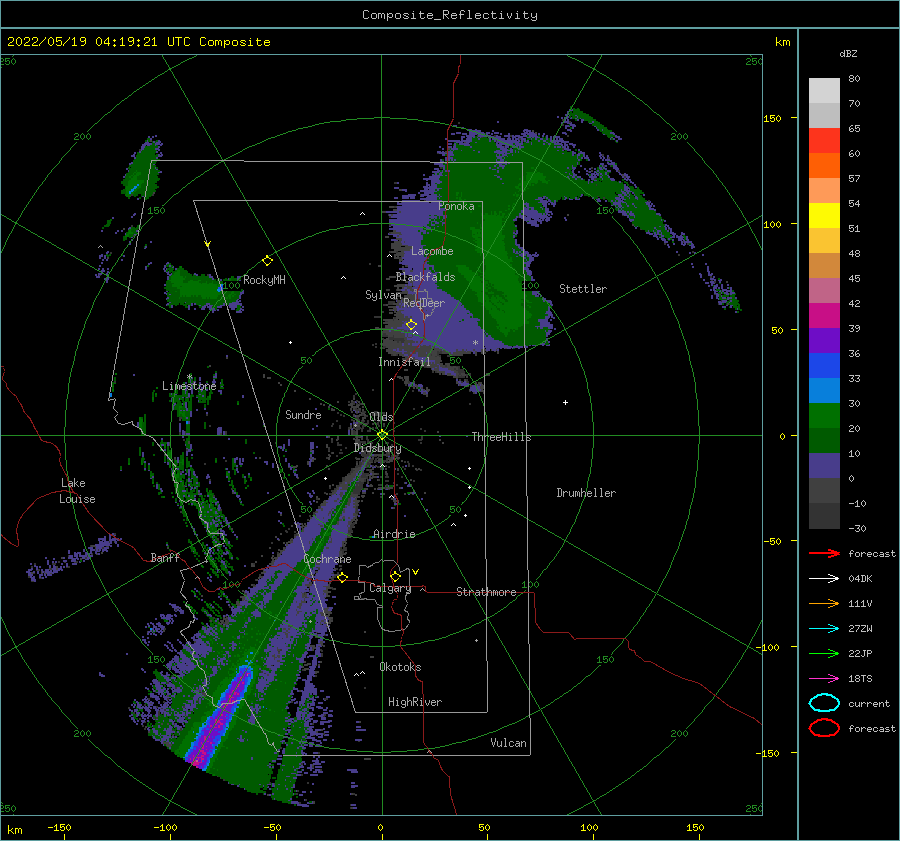Image resolution: width=900 pixels, height=841 pixels.
Task: Click the Lacombe city label
Action: (x=432, y=251)
